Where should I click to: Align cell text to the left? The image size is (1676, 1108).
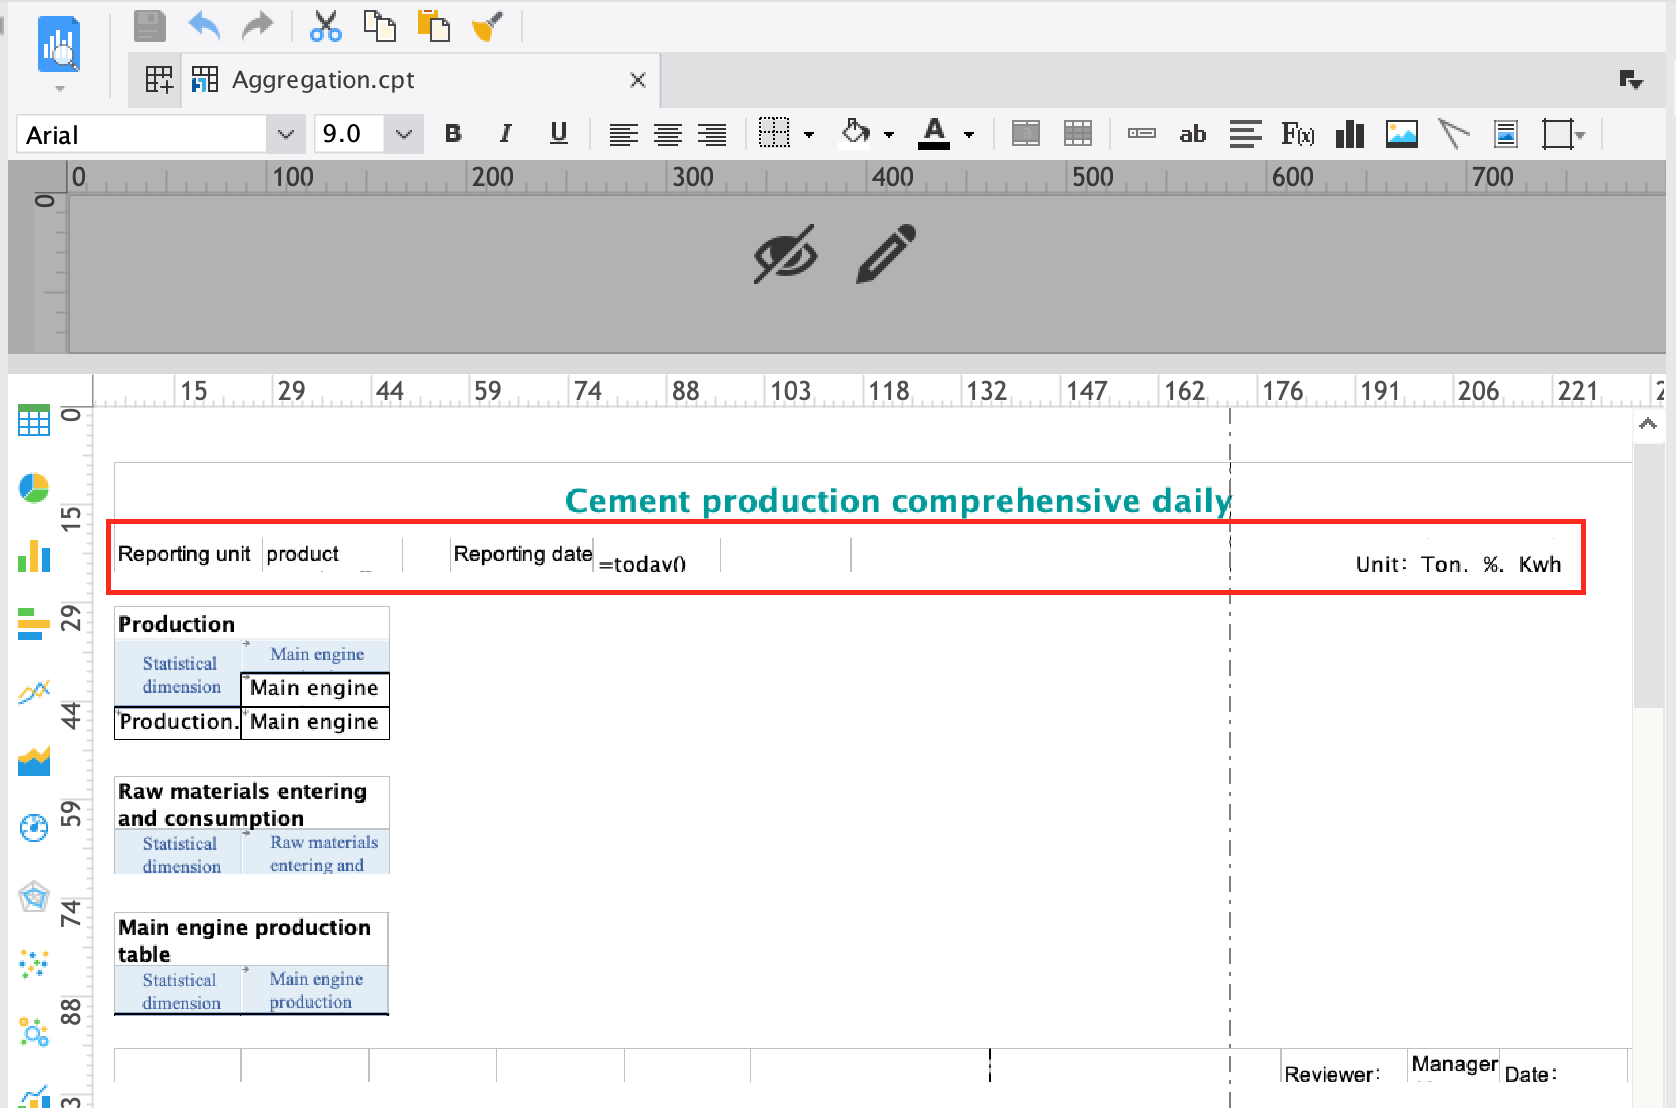[x=624, y=134]
